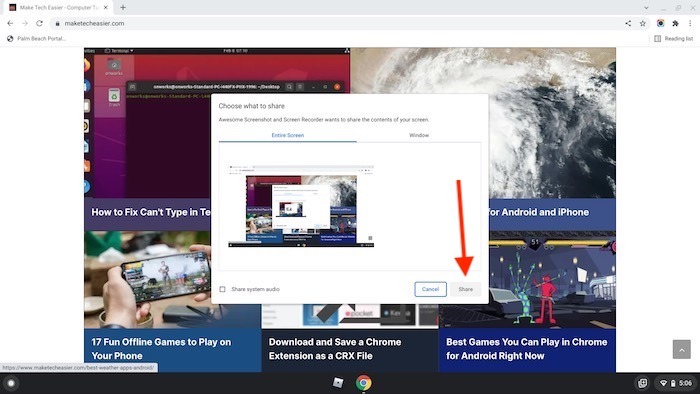Screen dimensions: 700x394
Task: Open the Android and iPhone weather article
Action: [539, 212]
